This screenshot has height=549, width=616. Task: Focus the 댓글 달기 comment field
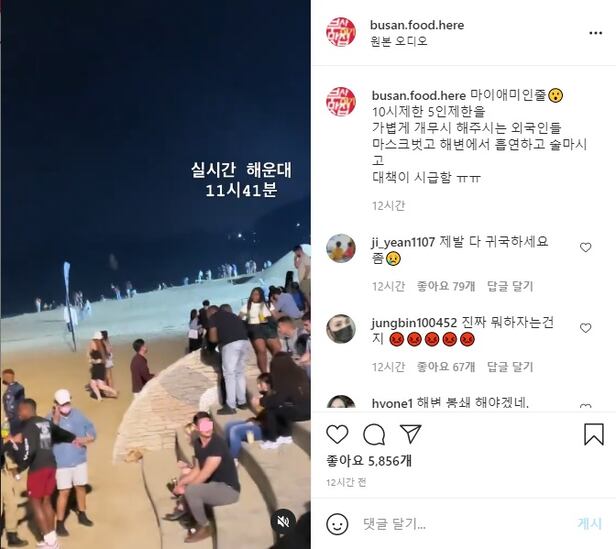pos(464,524)
